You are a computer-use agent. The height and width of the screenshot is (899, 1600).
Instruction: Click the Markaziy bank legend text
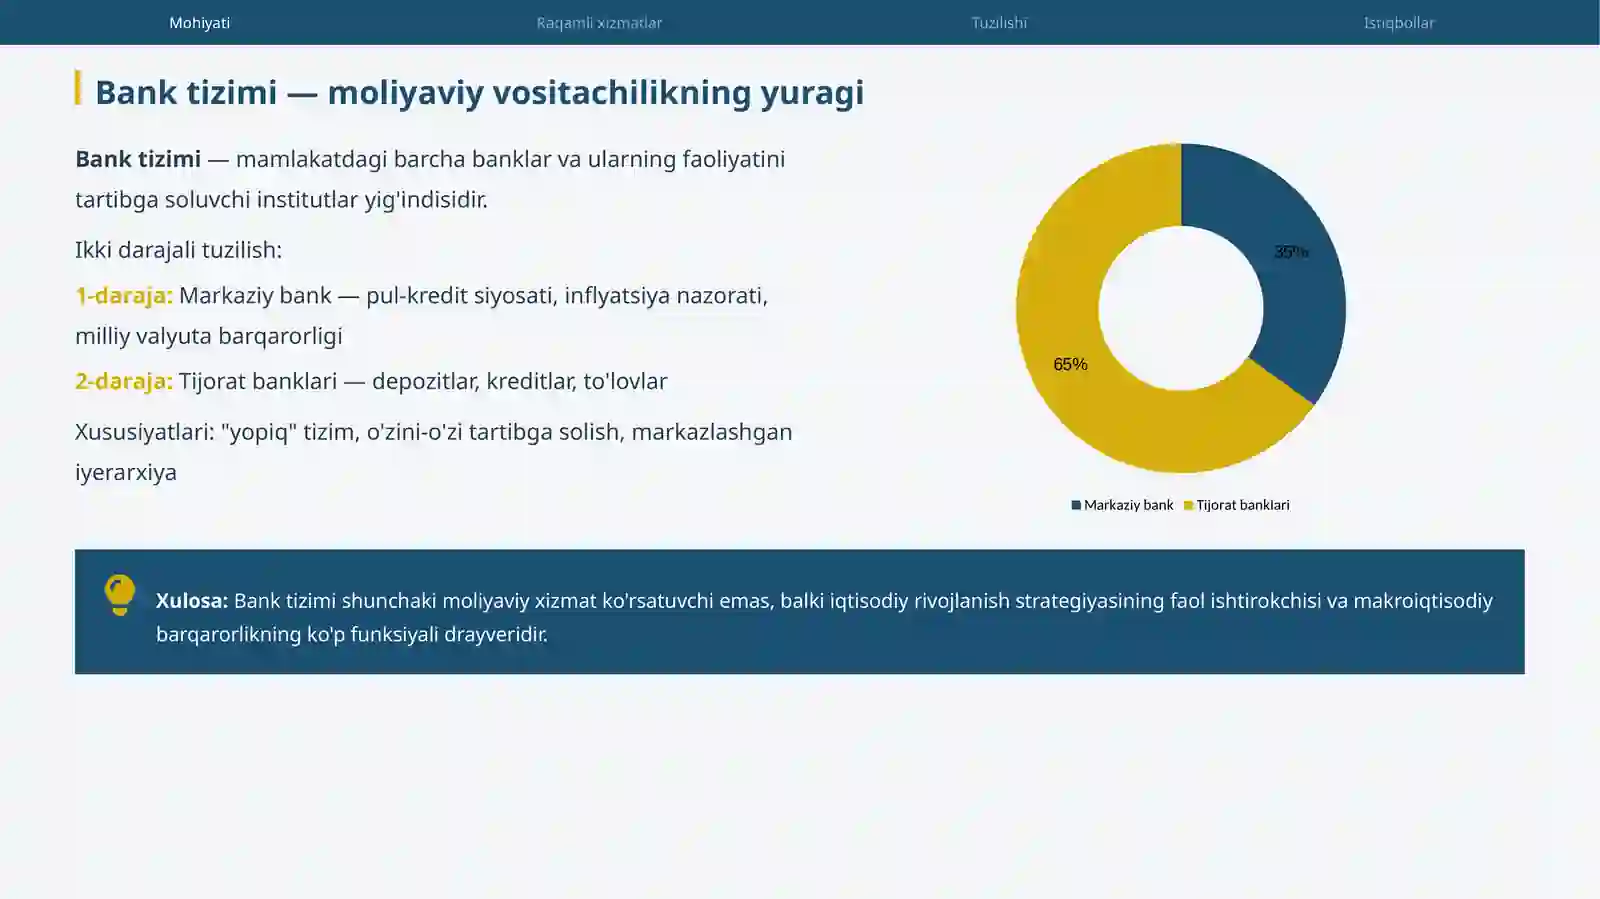[x=1128, y=505]
